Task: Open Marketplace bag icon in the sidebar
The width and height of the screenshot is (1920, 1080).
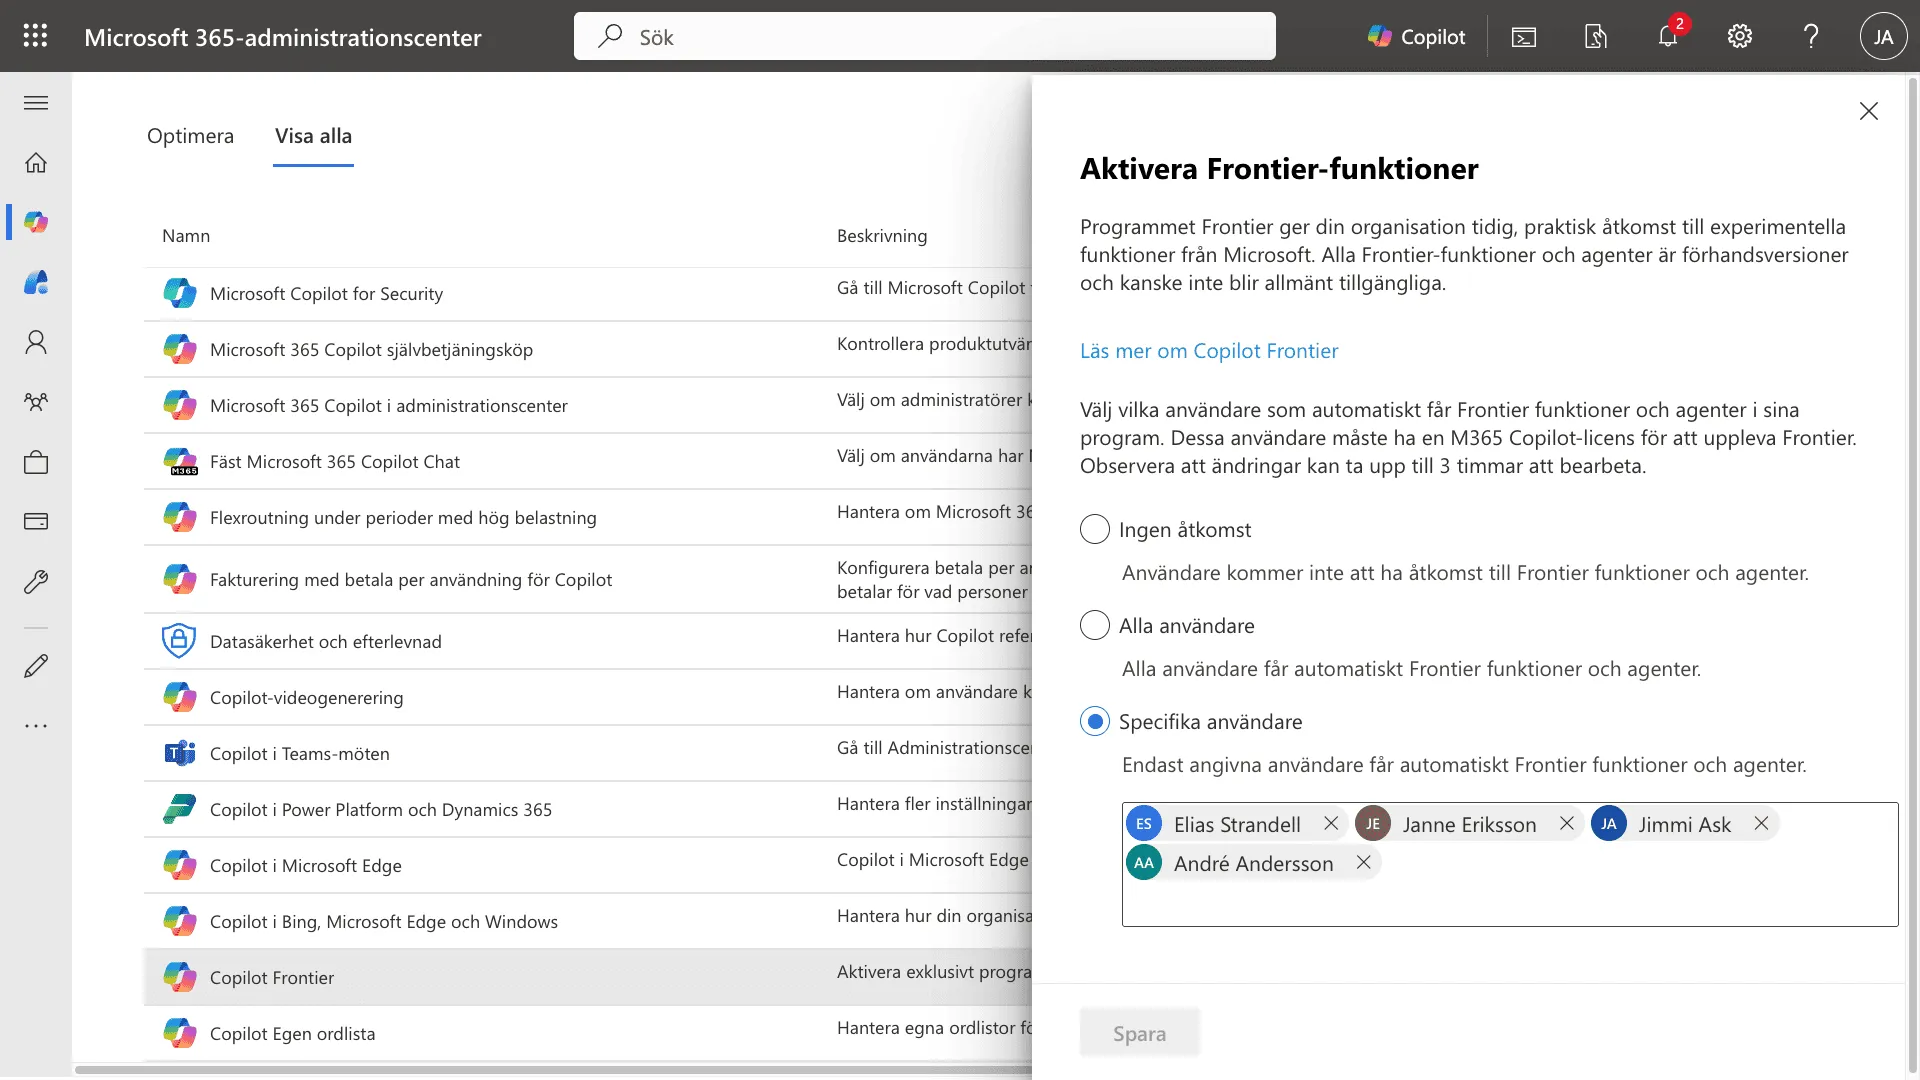Action: click(x=36, y=462)
